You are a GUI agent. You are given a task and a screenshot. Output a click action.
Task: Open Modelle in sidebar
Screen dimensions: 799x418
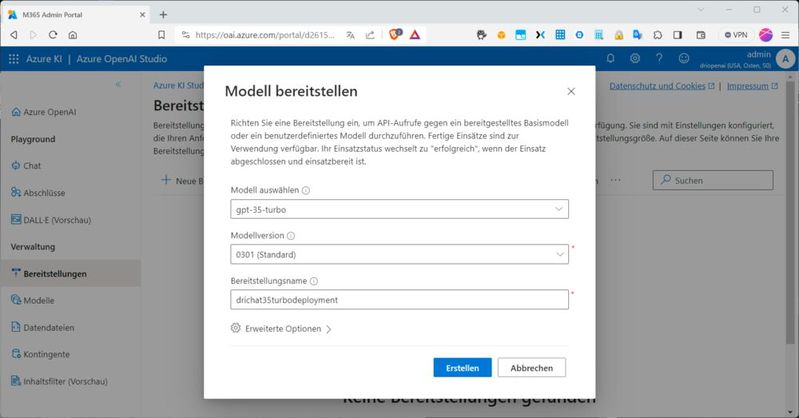(33, 300)
